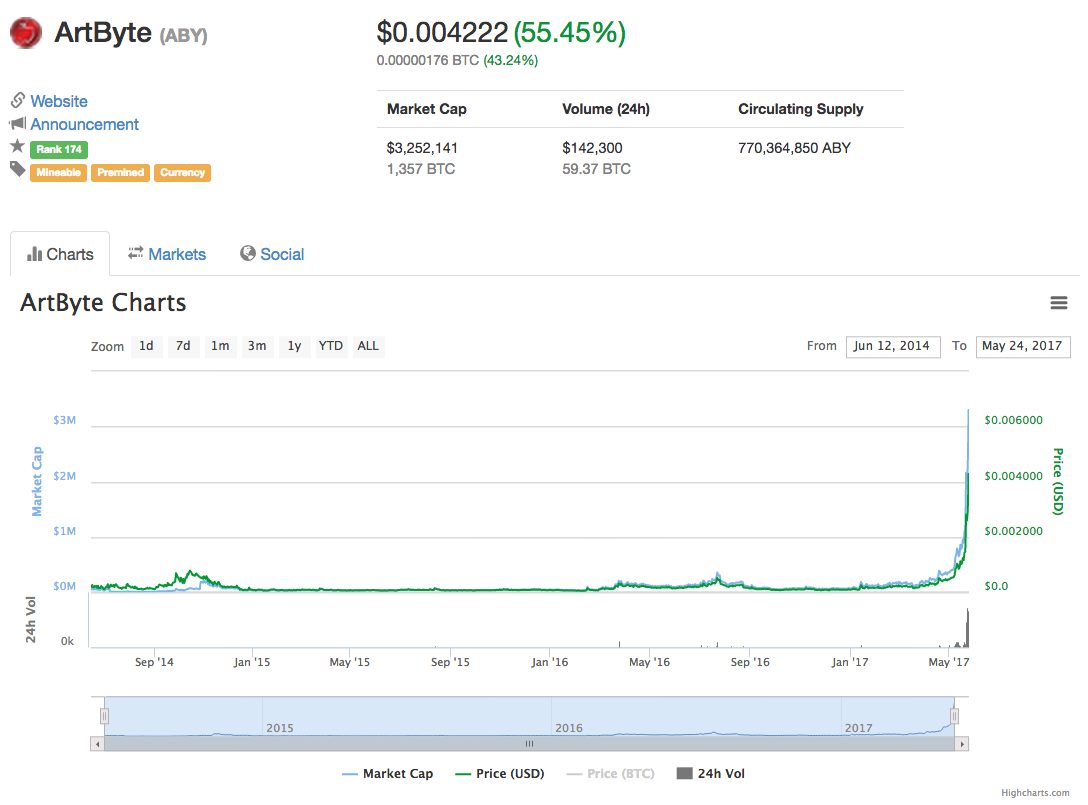This screenshot has width=1088, height=805.
Task: Click the Premined tag
Action: pos(121,172)
